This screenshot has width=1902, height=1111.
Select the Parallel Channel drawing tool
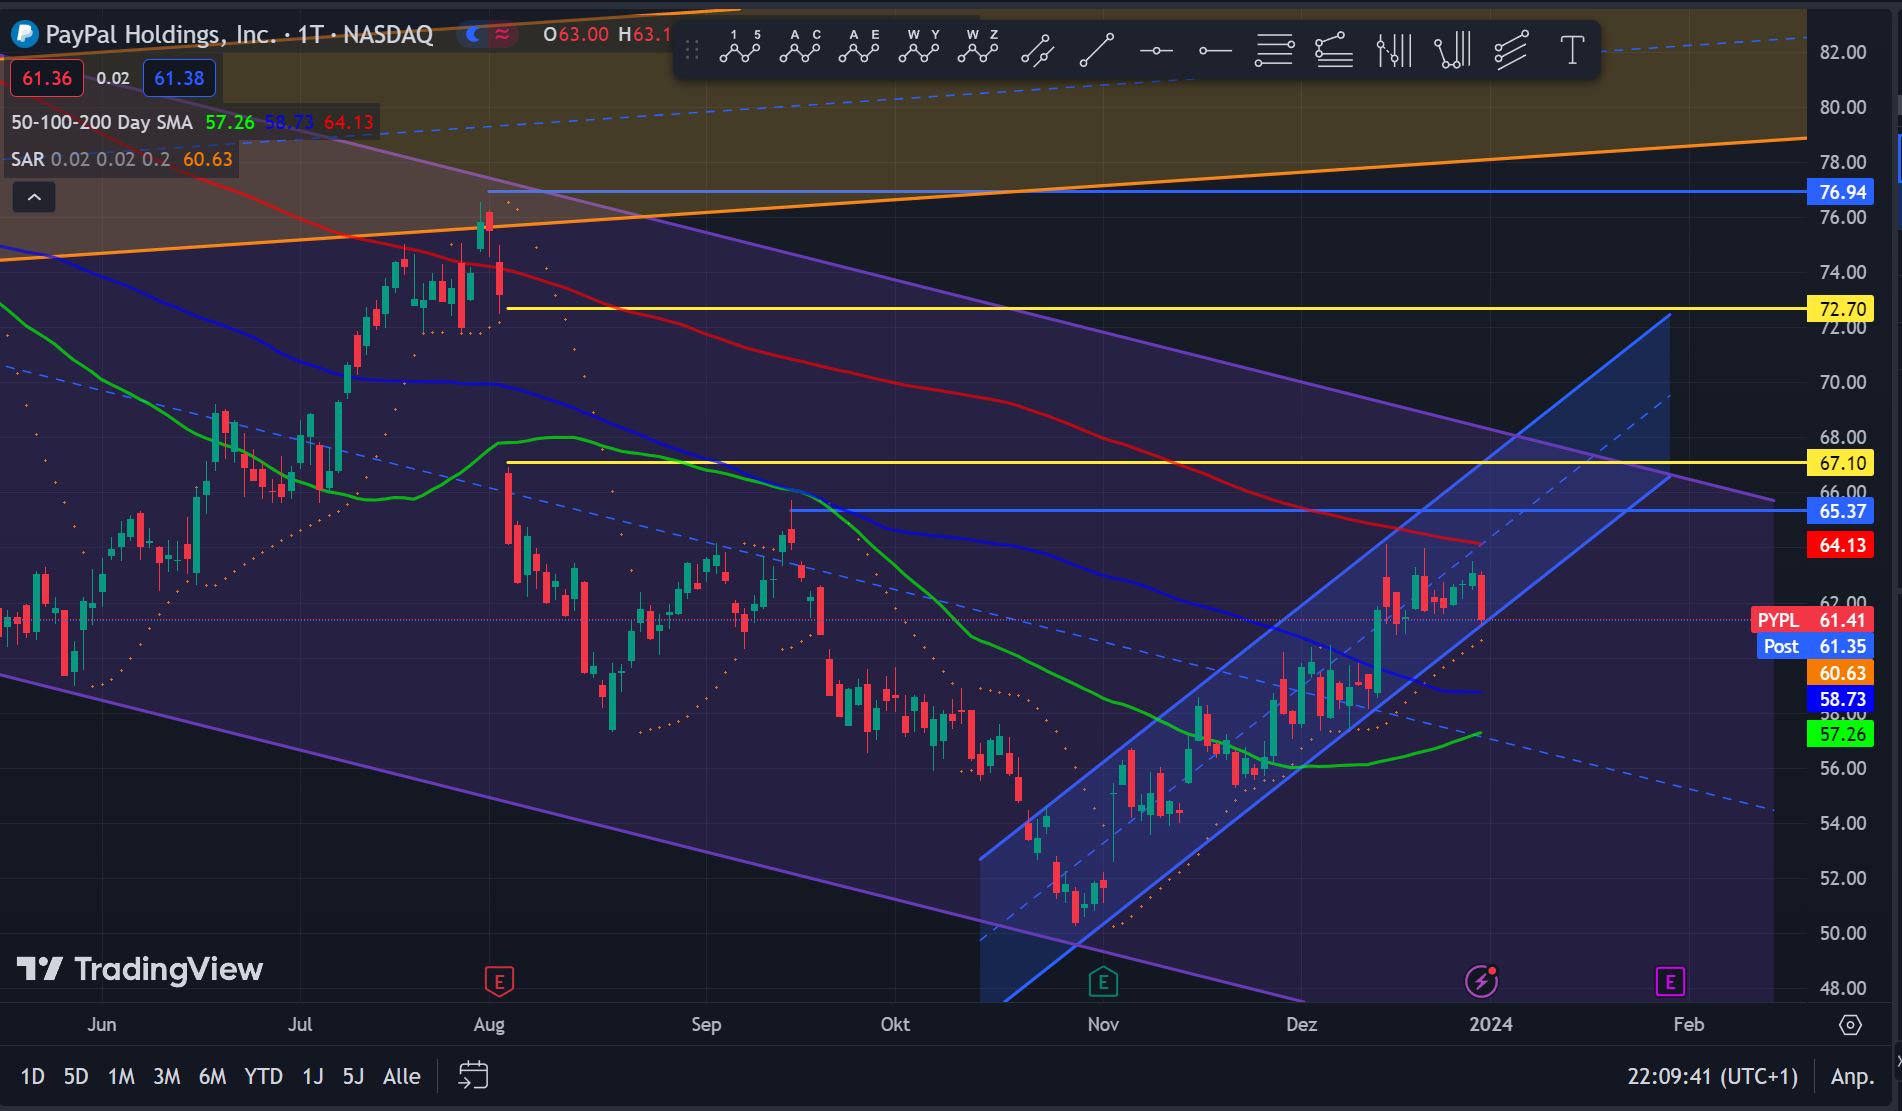(x=1037, y=49)
